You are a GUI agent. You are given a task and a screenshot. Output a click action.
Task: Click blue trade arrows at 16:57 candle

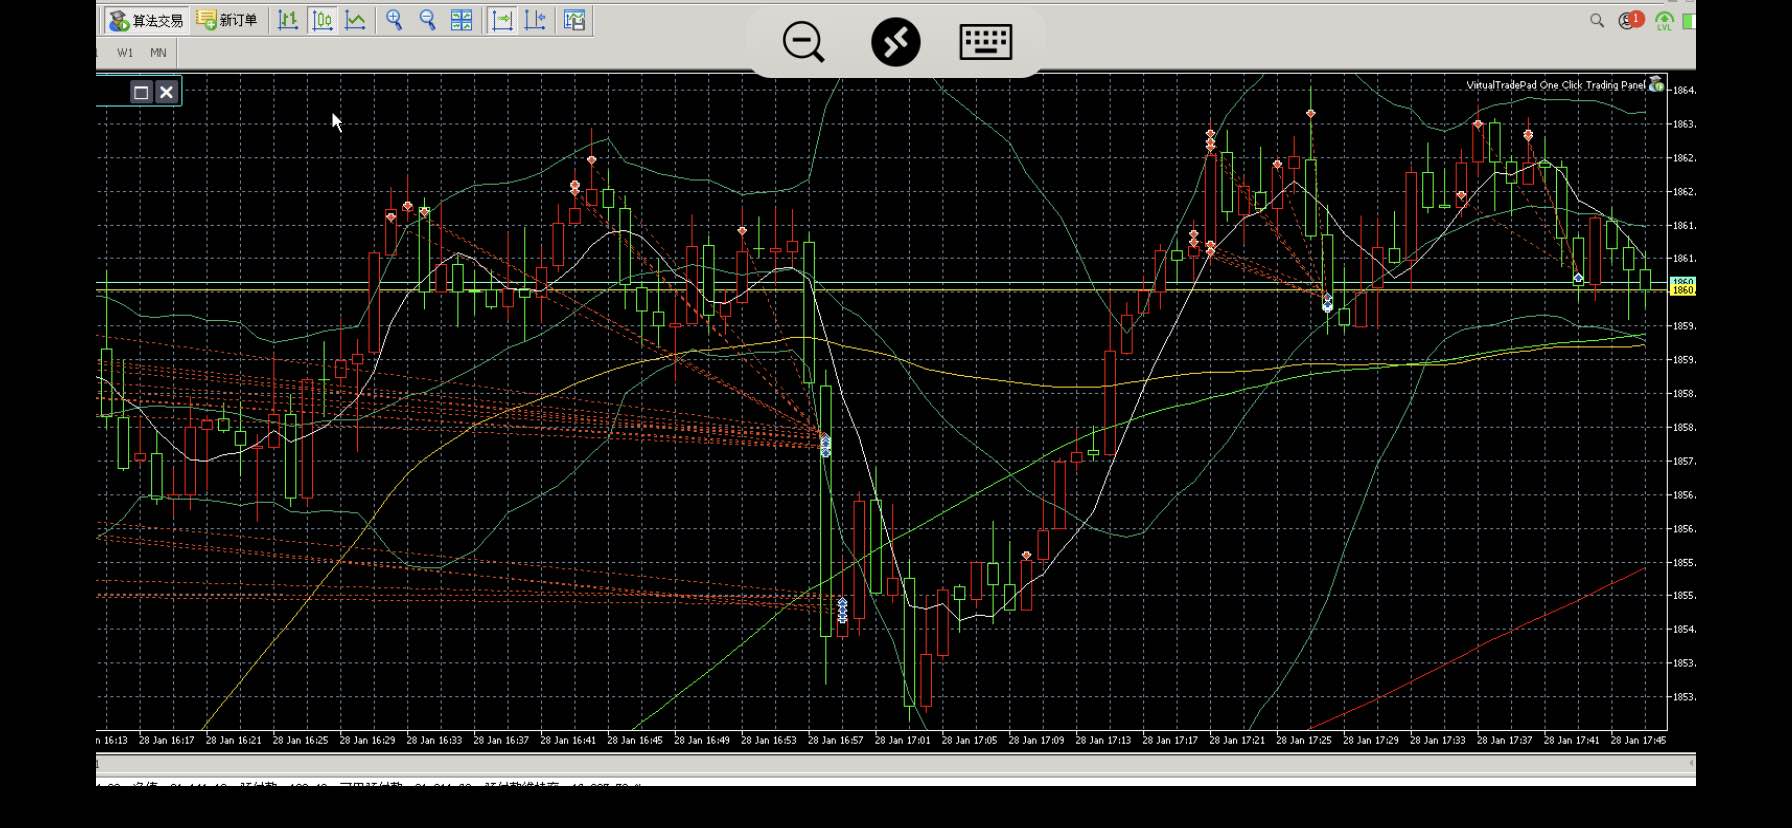pyautogui.click(x=842, y=610)
